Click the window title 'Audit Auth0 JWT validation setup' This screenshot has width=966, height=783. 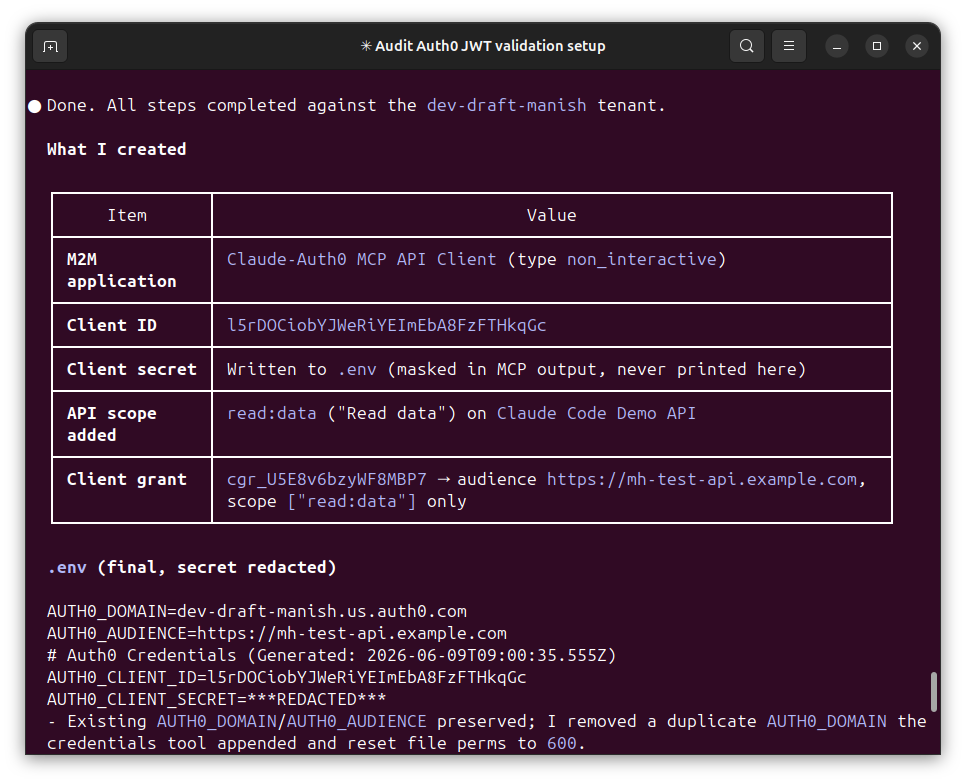pos(490,46)
